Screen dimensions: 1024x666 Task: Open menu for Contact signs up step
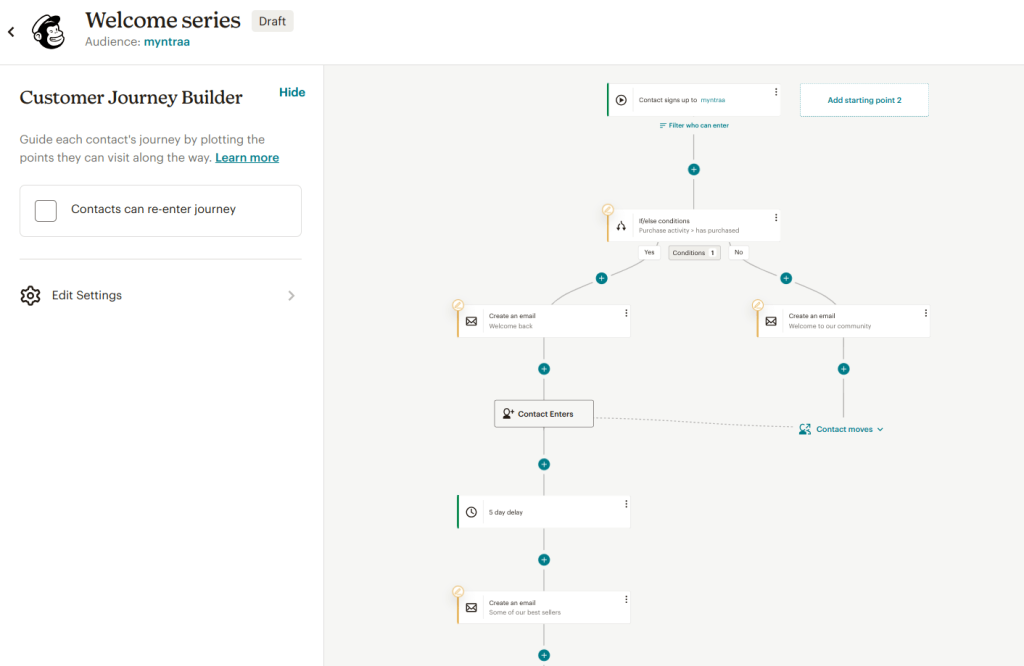776,92
